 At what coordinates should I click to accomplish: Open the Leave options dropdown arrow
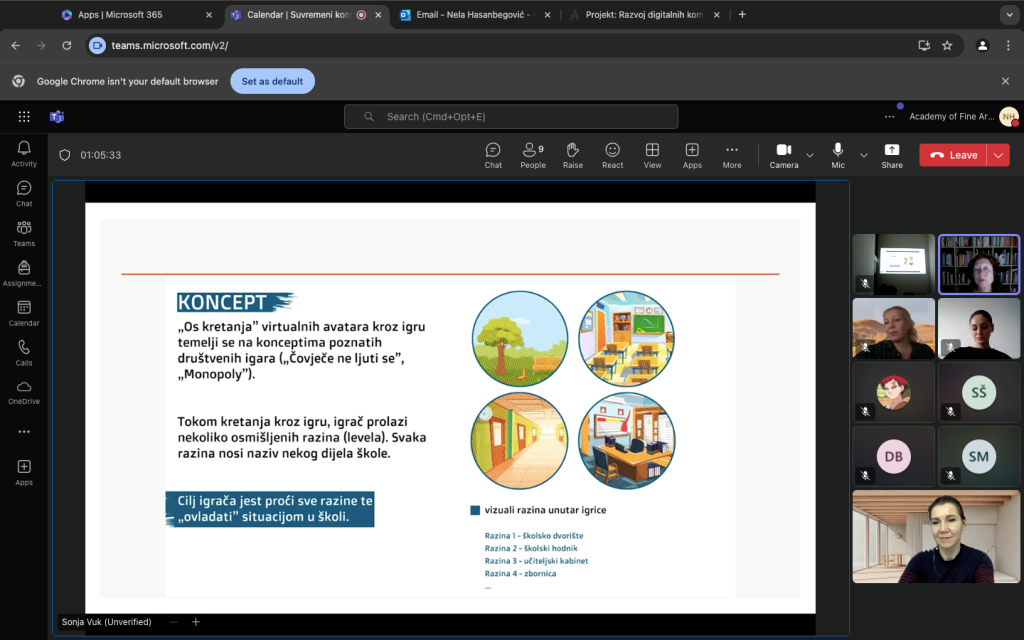pos(998,155)
